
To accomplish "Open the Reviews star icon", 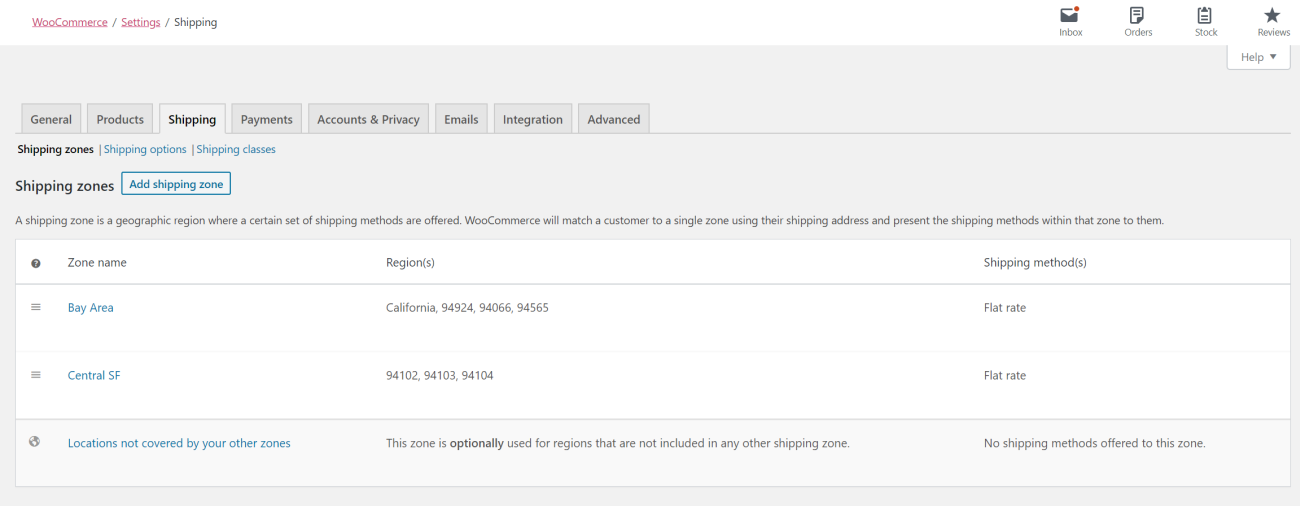I will click(x=1272, y=16).
